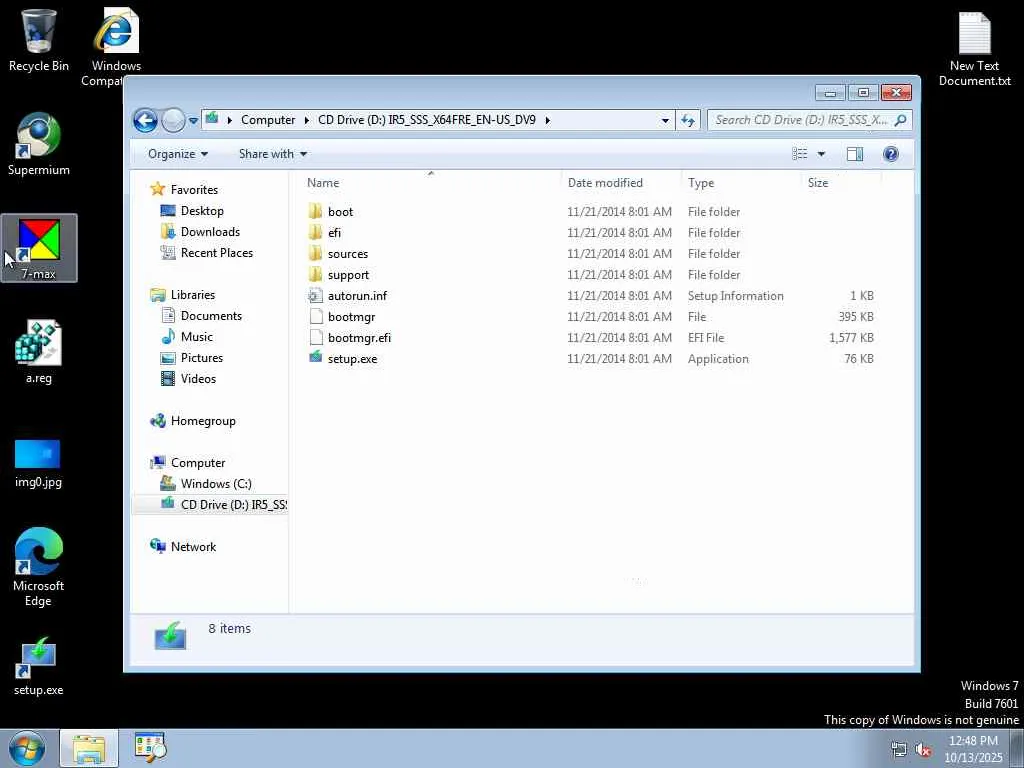The image size is (1024, 768).
Task: Show the preview pane
Action: point(854,153)
